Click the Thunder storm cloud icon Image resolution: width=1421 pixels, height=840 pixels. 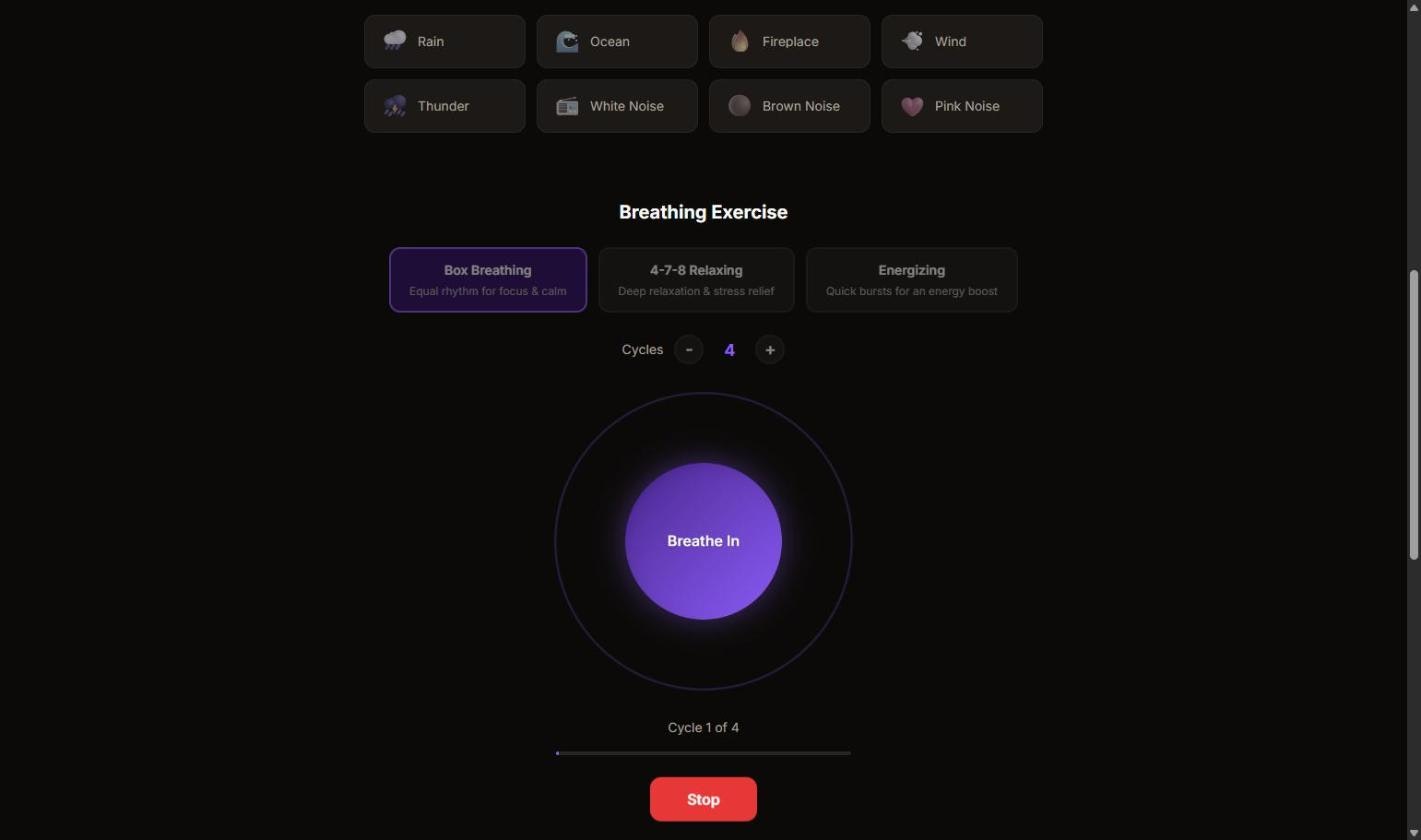coord(395,106)
